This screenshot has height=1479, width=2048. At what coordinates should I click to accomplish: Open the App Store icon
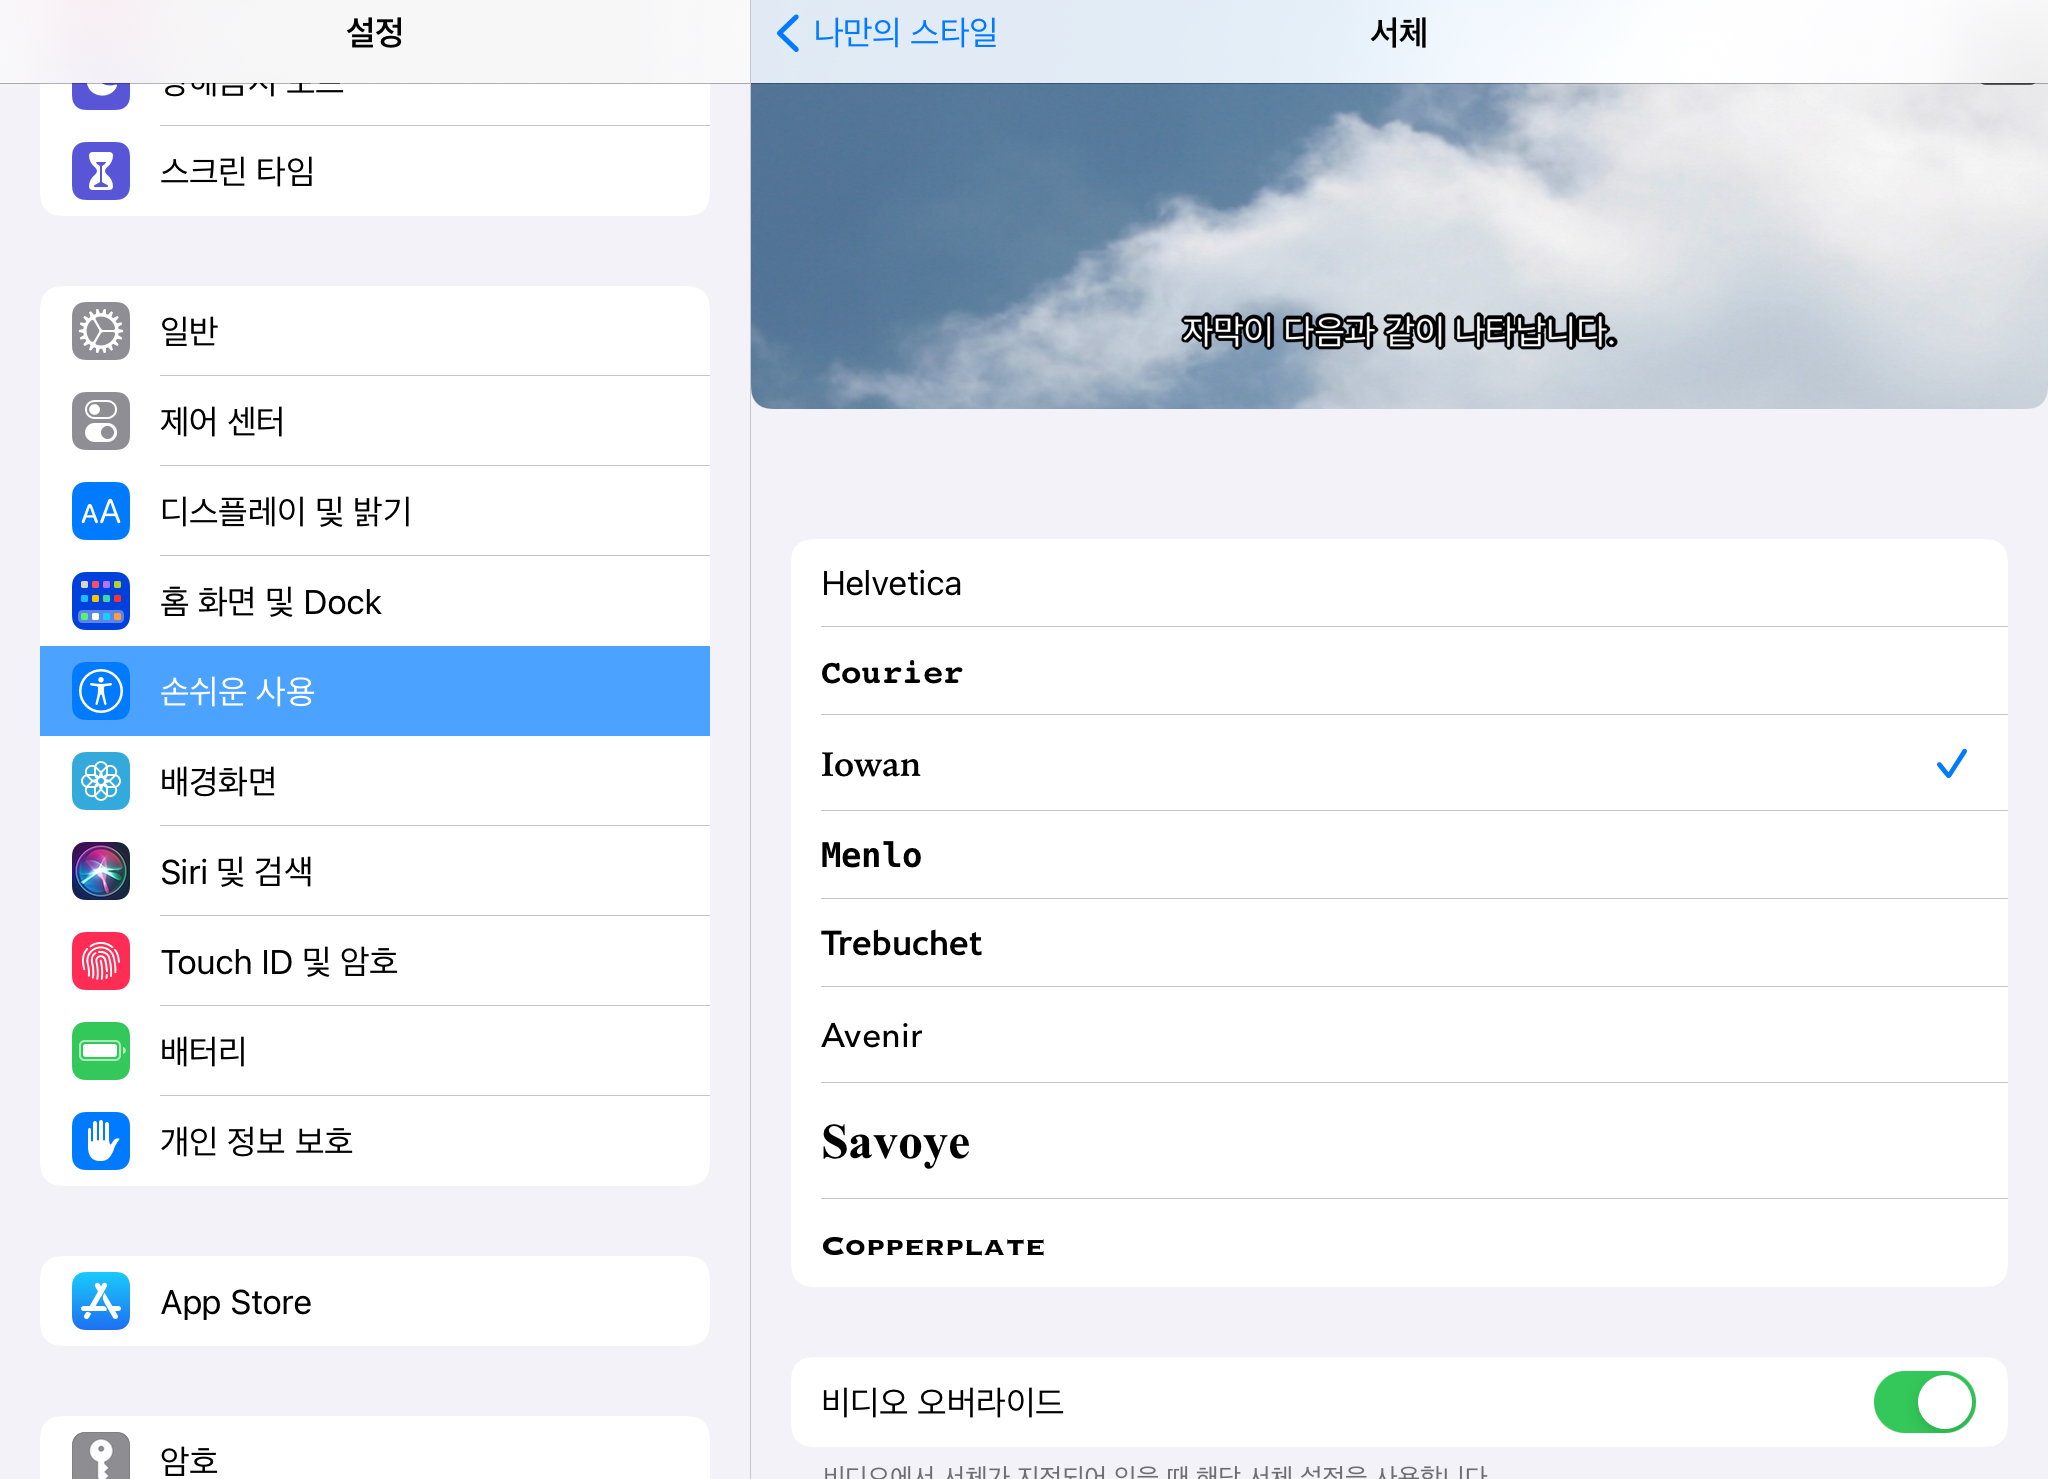coord(101,1301)
